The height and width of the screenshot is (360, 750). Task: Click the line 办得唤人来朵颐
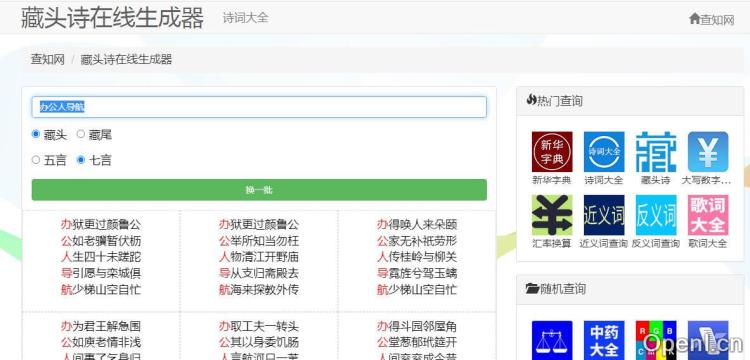[x=417, y=224]
